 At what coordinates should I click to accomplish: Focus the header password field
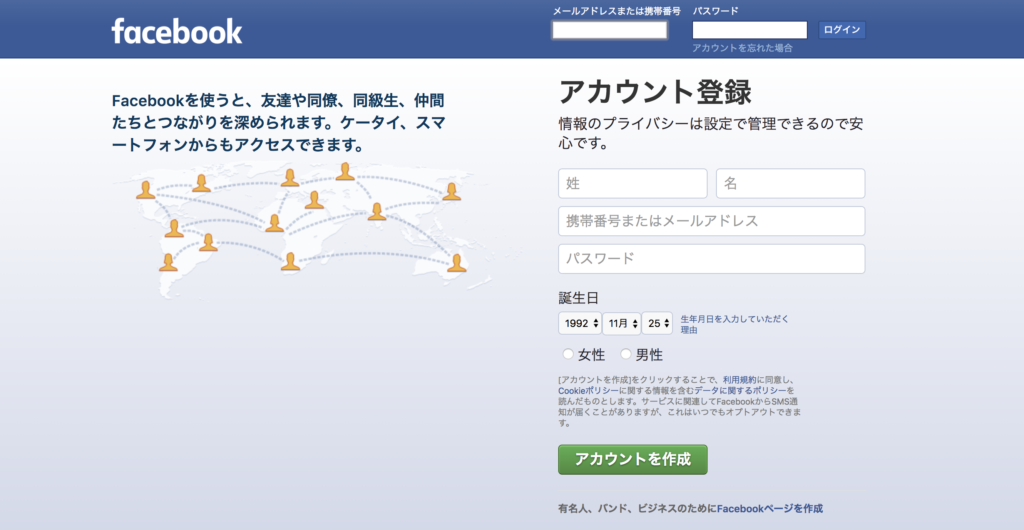750,30
